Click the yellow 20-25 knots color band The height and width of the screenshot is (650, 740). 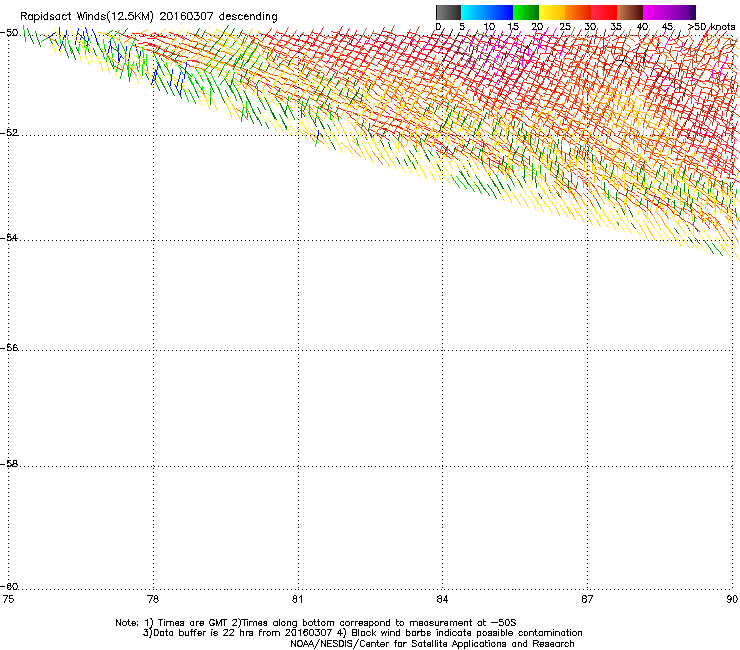[x=552, y=12]
